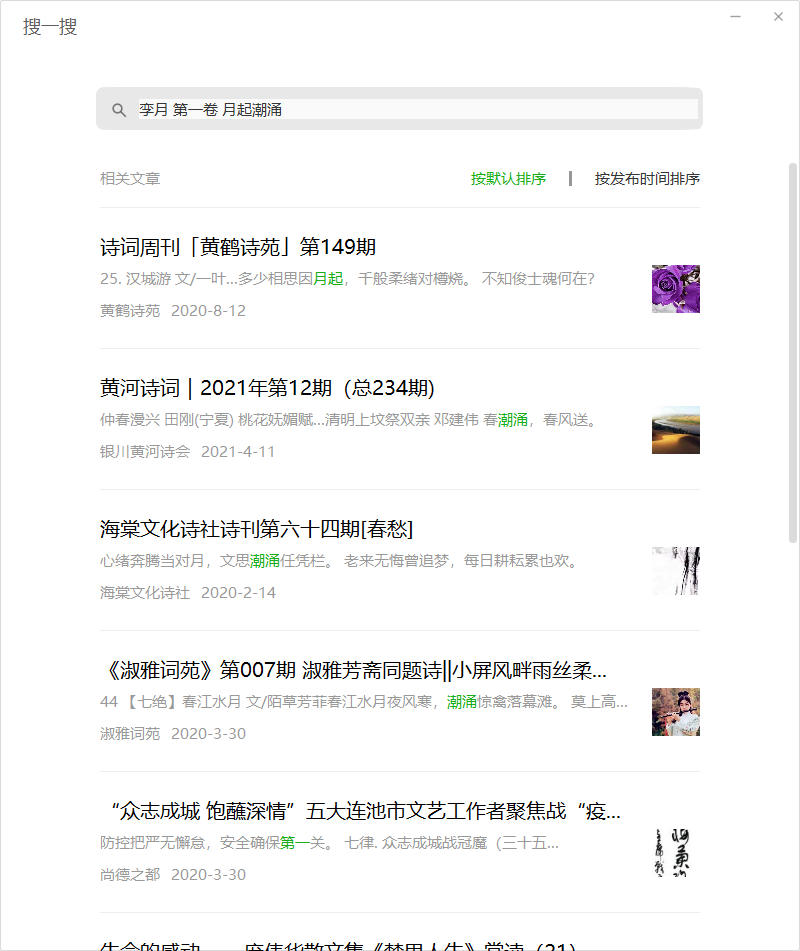Open the ink painting thumbnail
Image resolution: width=800 pixels, height=951 pixels.
coord(676,571)
